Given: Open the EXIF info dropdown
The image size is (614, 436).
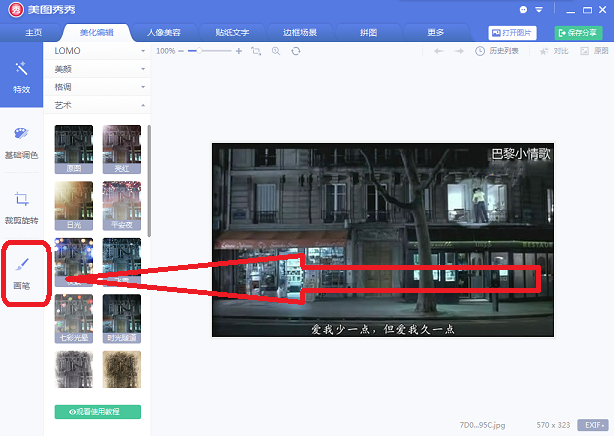Looking at the screenshot, I should point(593,425).
